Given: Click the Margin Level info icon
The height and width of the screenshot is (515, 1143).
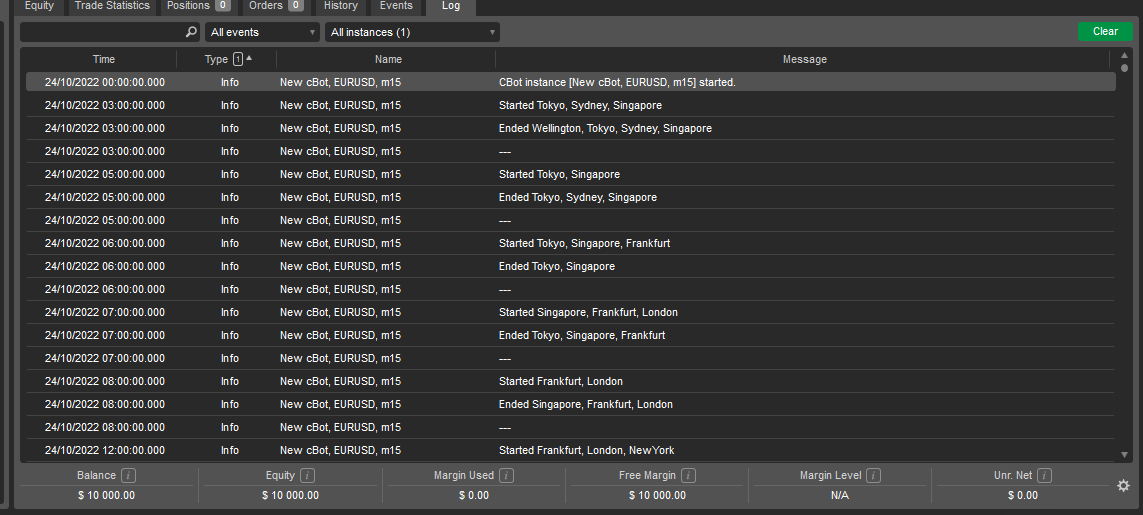Looking at the screenshot, I should point(873,476).
